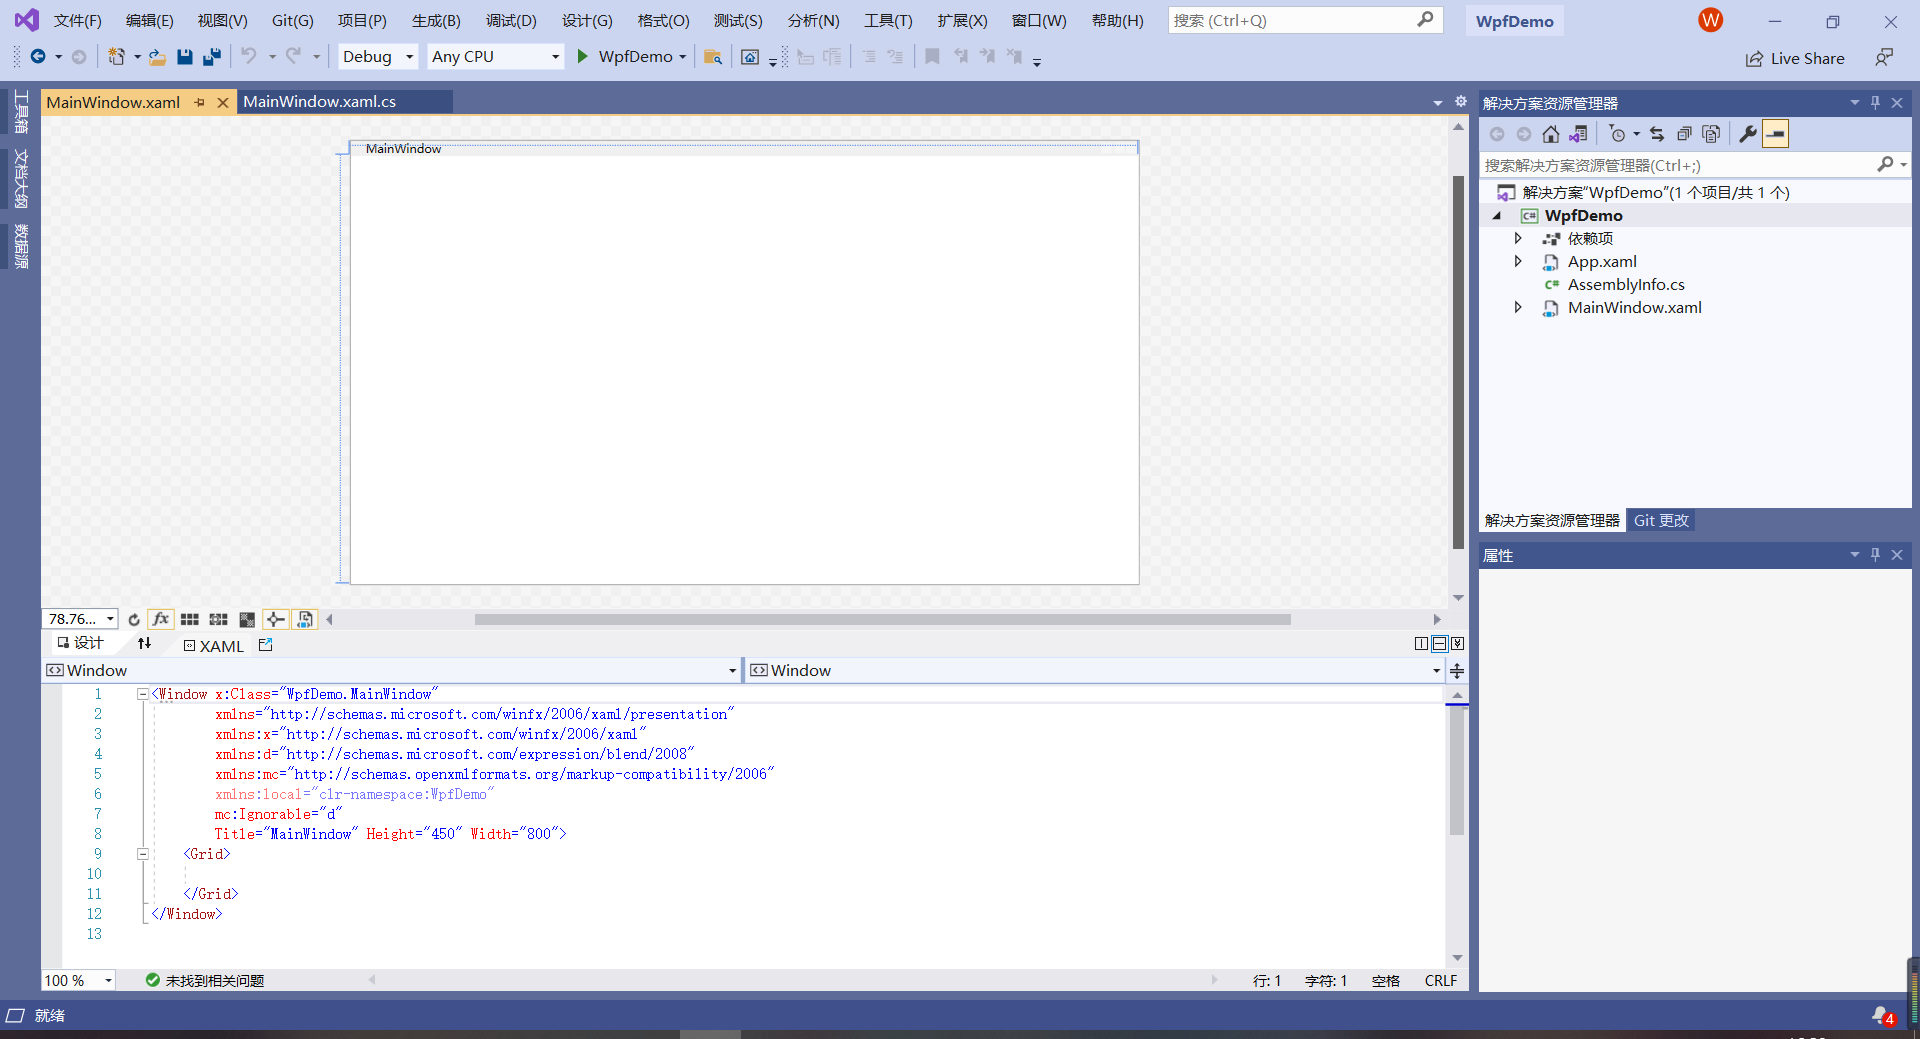The height and width of the screenshot is (1039, 1920).
Task: Click the notifications bell in status bar
Action: tap(1882, 1016)
